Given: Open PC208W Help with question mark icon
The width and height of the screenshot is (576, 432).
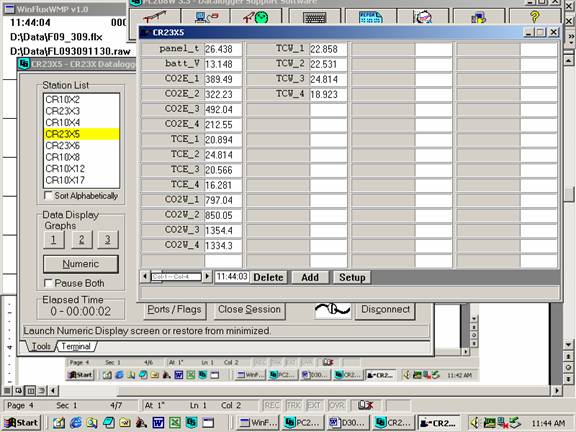Looking at the screenshot, I should [534, 17].
